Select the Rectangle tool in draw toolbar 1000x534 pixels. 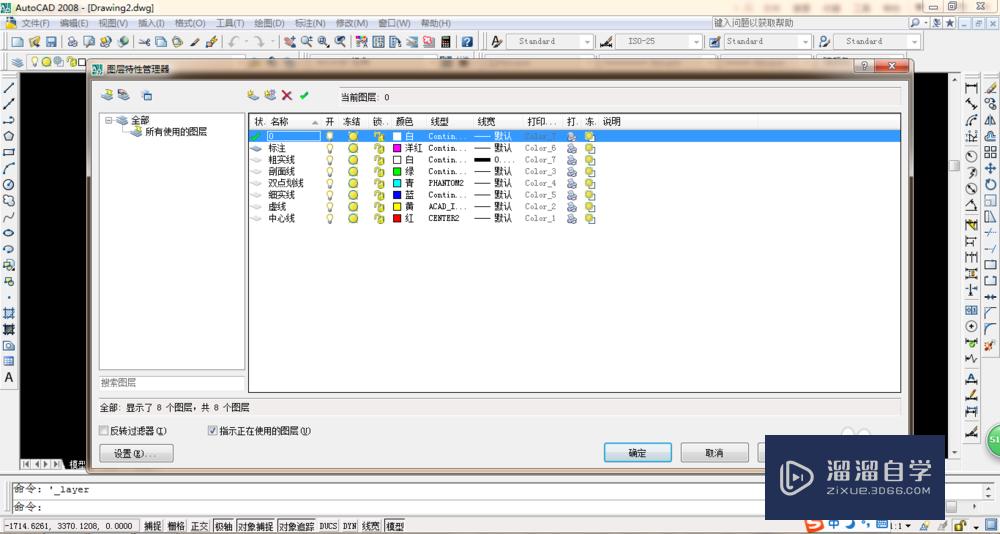[x=9, y=152]
